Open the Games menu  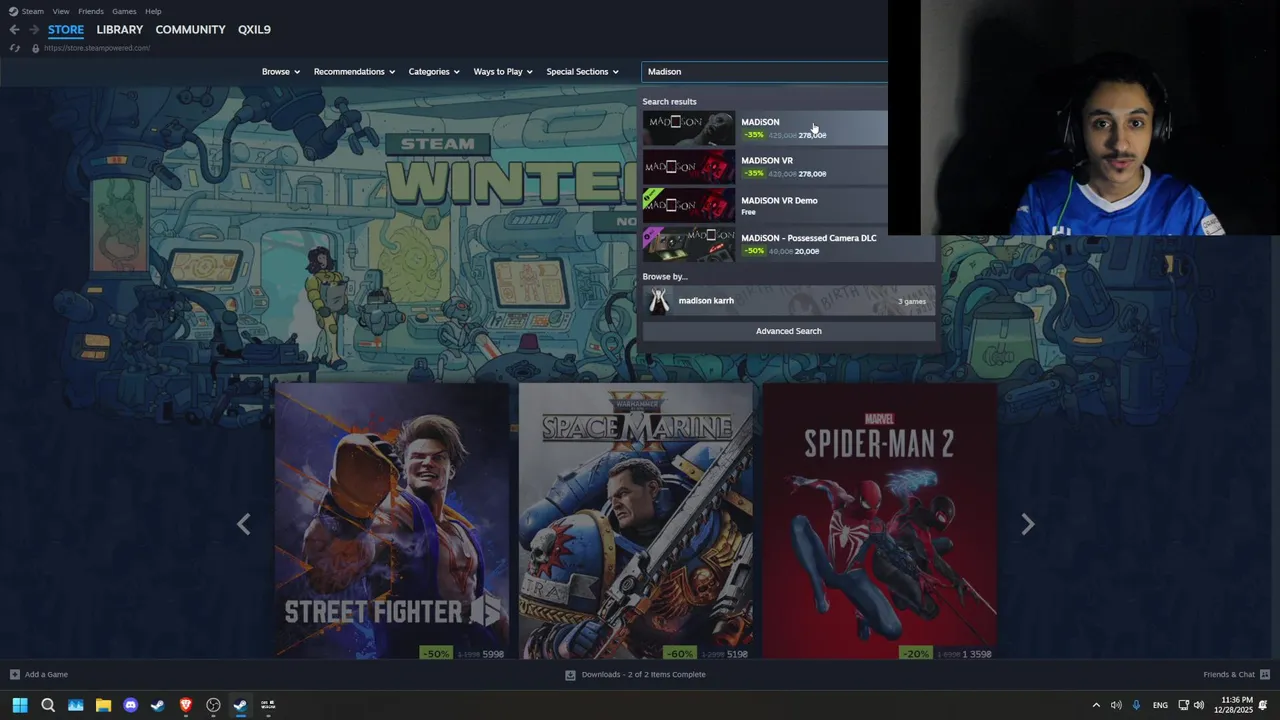click(x=124, y=11)
